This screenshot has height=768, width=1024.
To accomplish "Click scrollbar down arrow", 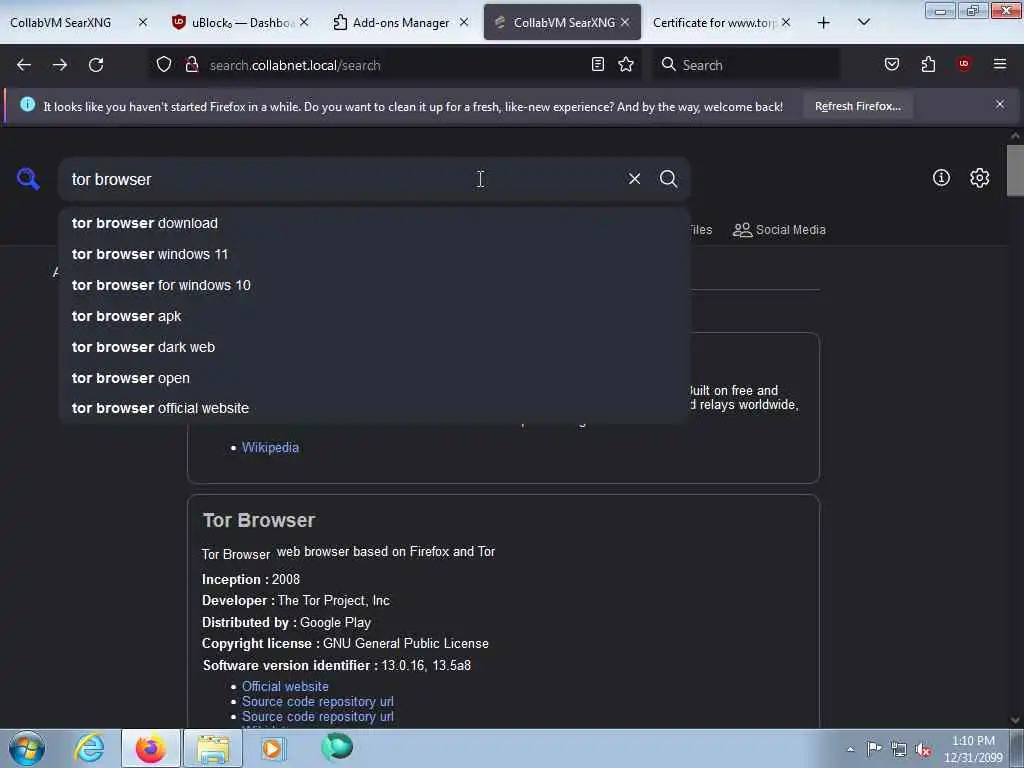I will point(1015,720).
